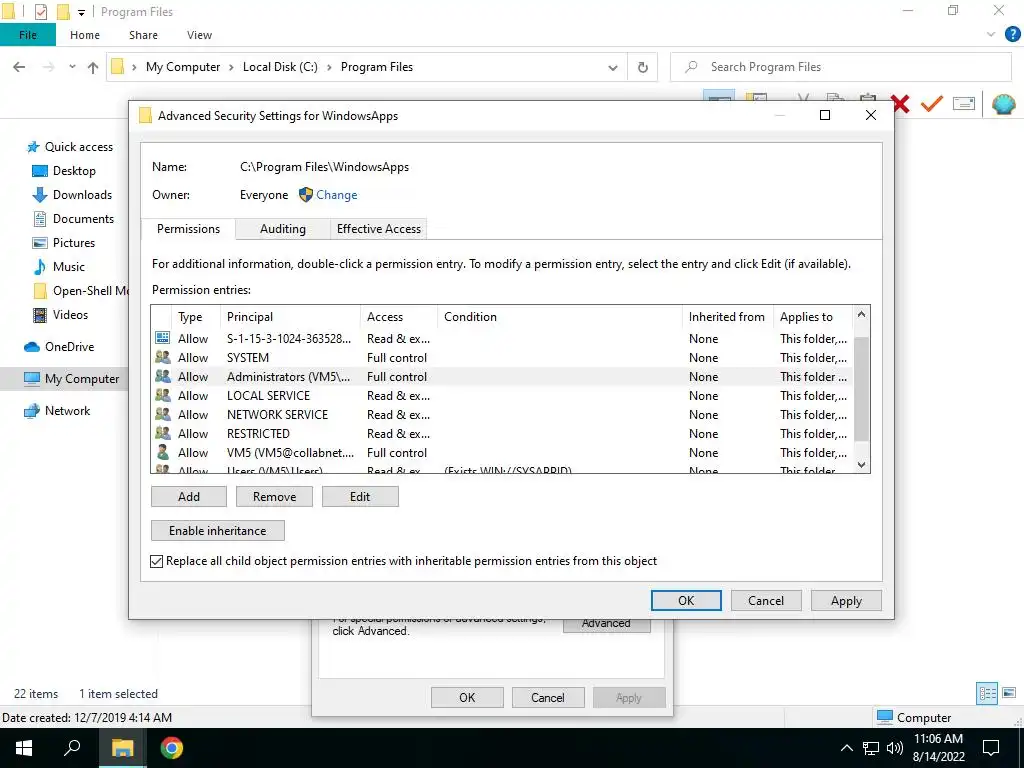1024x768 pixels.
Task: Open the notification center icon
Action: pyautogui.click(x=991, y=748)
